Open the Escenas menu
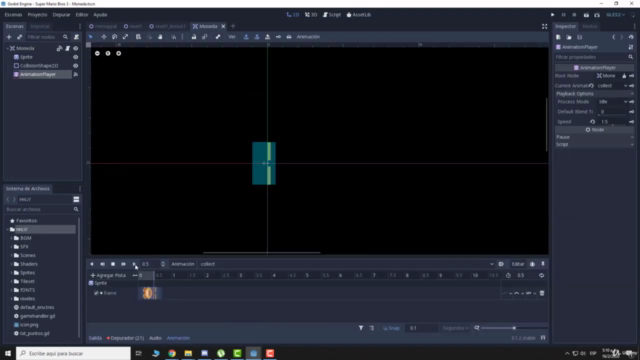This screenshot has width=640, height=360. coord(13,15)
